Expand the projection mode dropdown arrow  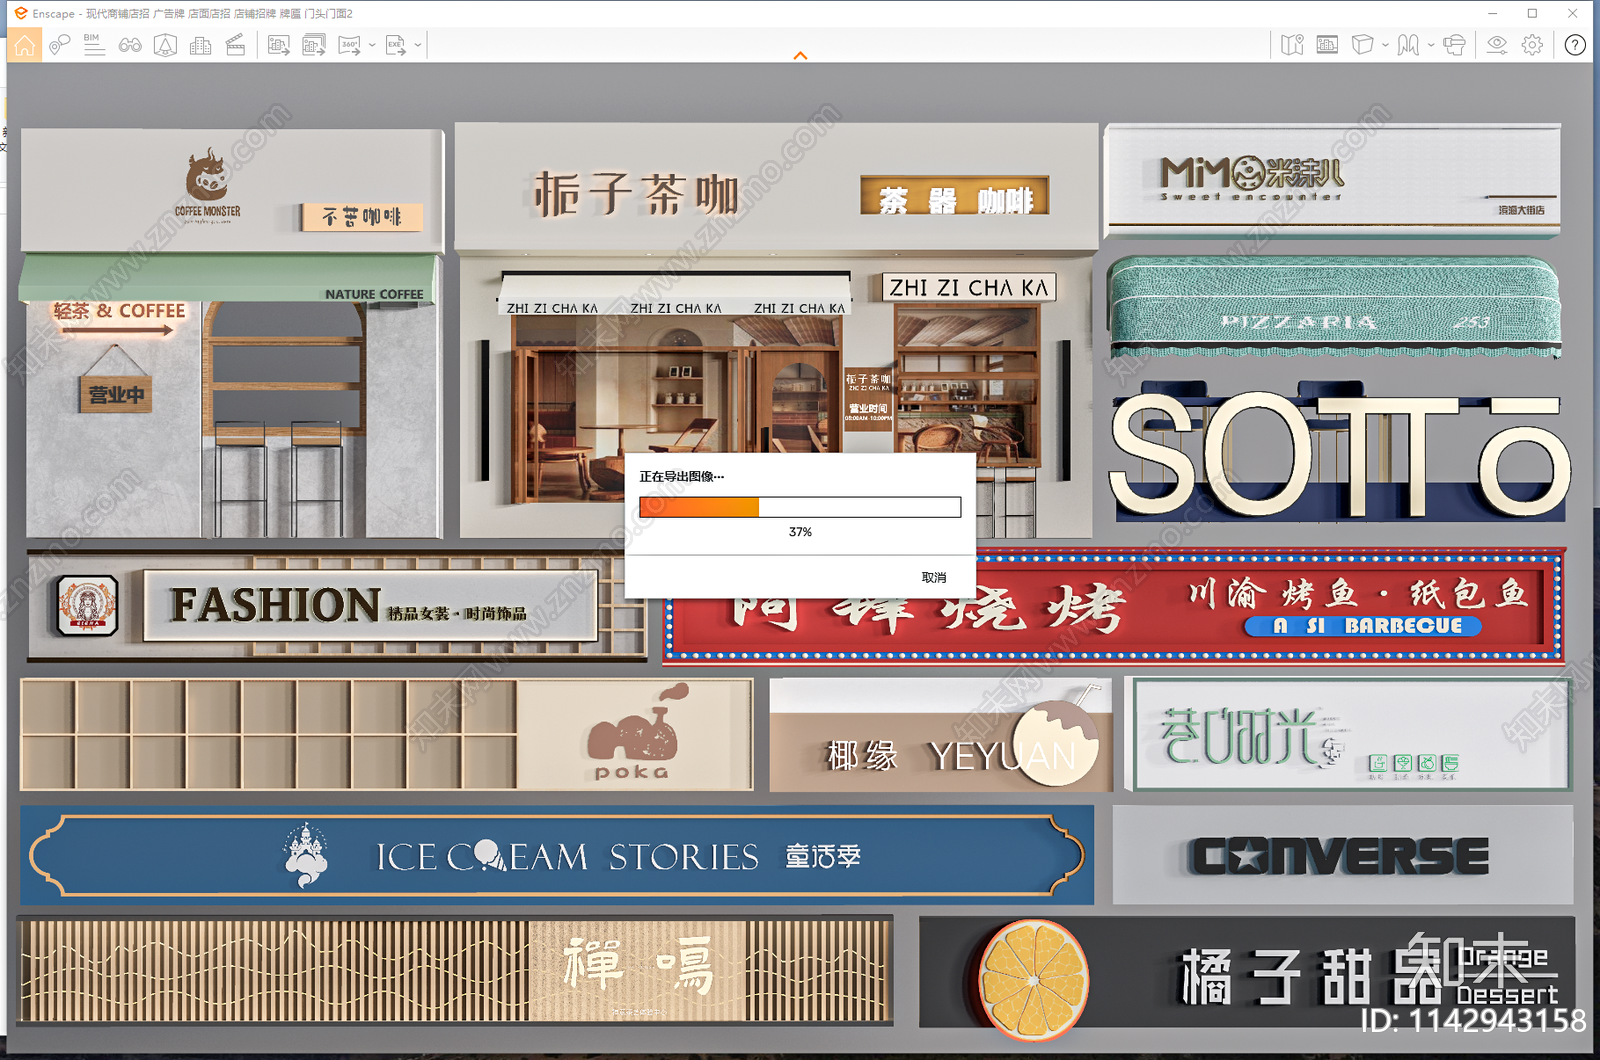coord(1385,45)
